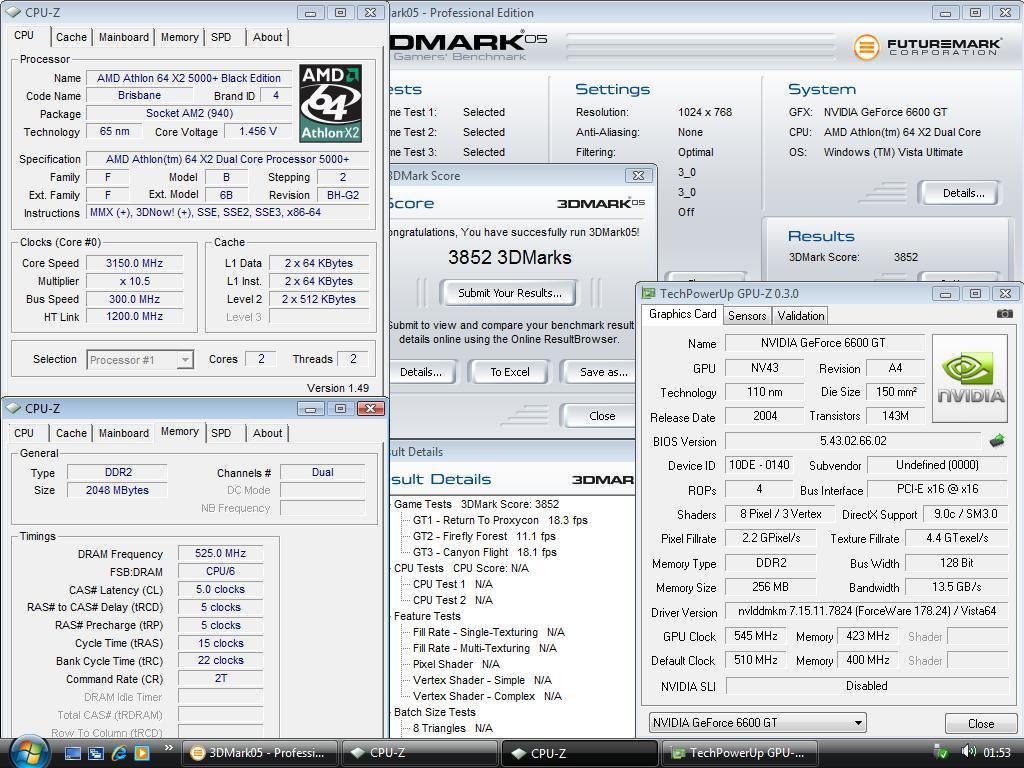Click Close button in GPU-Z window
The width and height of the screenshot is (1024, 768).
coord(981,724)
